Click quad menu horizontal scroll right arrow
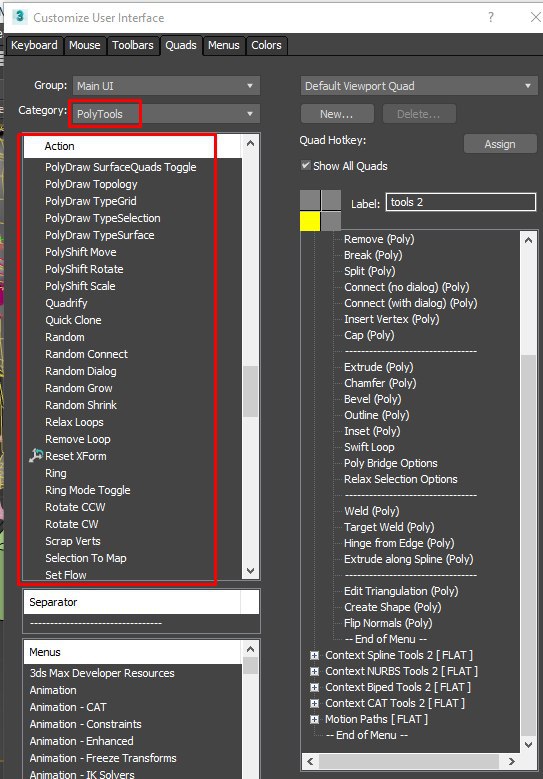Screen dimensions: 543x779 (512, 761)
